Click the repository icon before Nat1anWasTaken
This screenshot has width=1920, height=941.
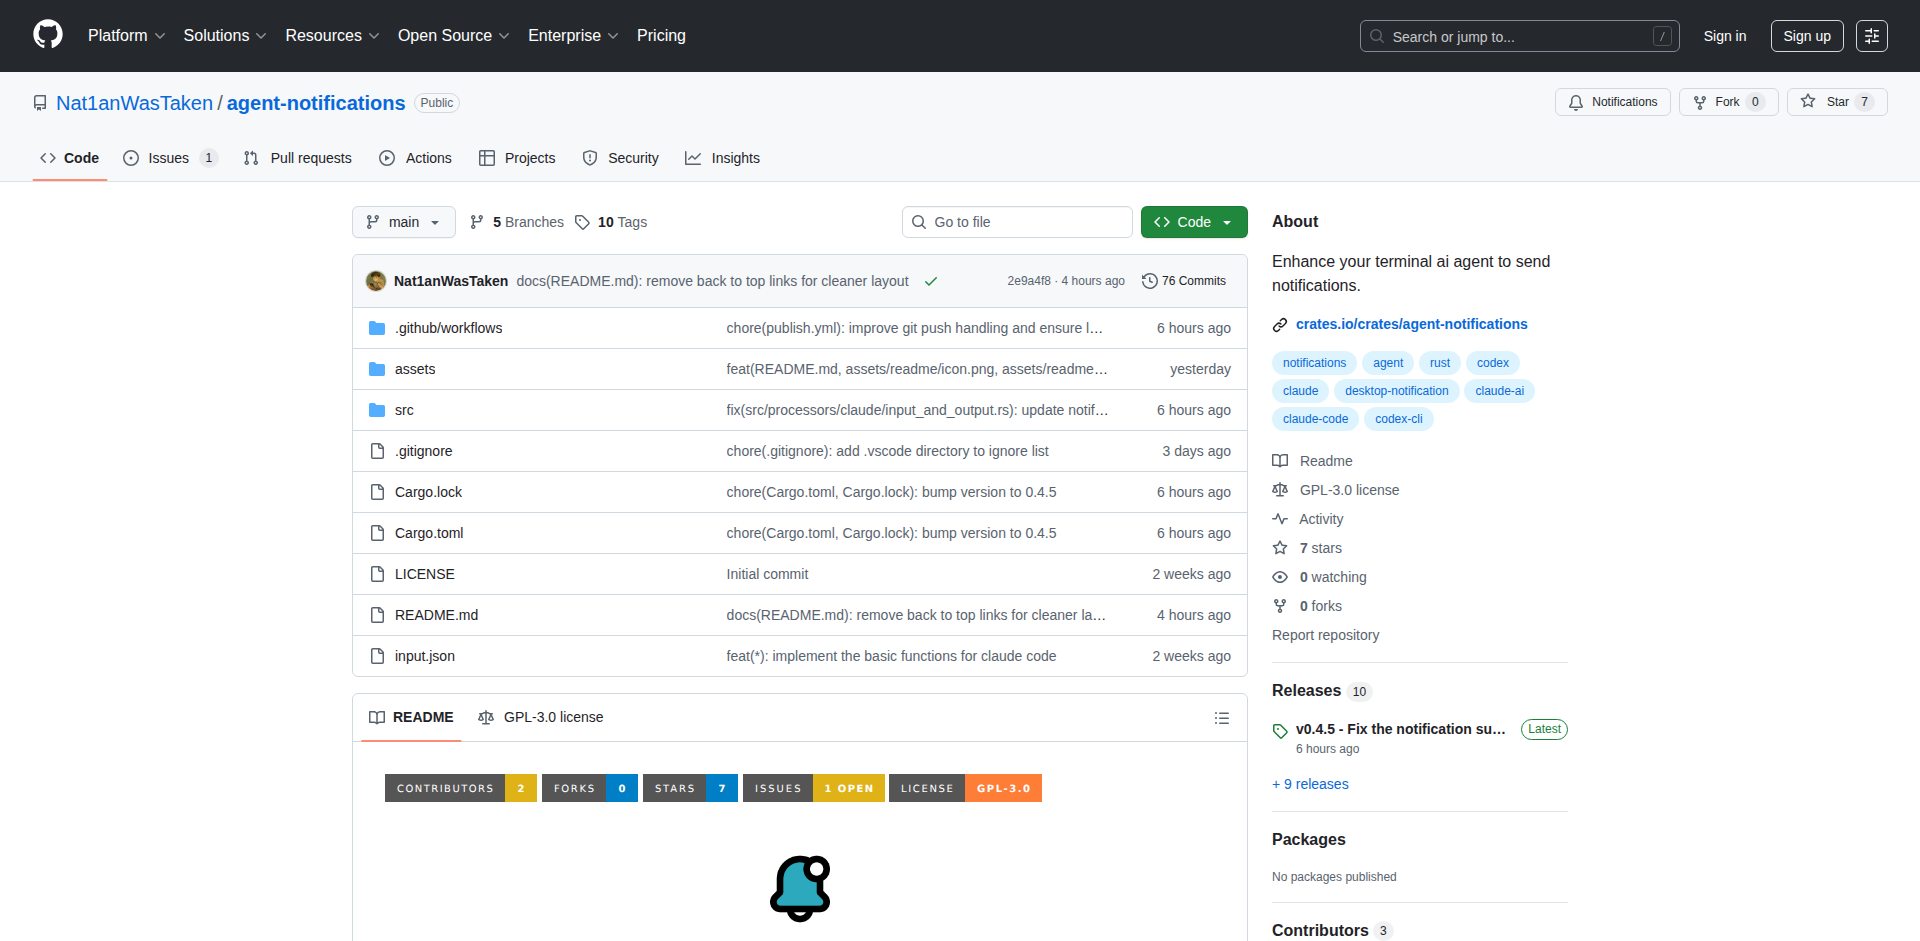click(x=40, y=103)
